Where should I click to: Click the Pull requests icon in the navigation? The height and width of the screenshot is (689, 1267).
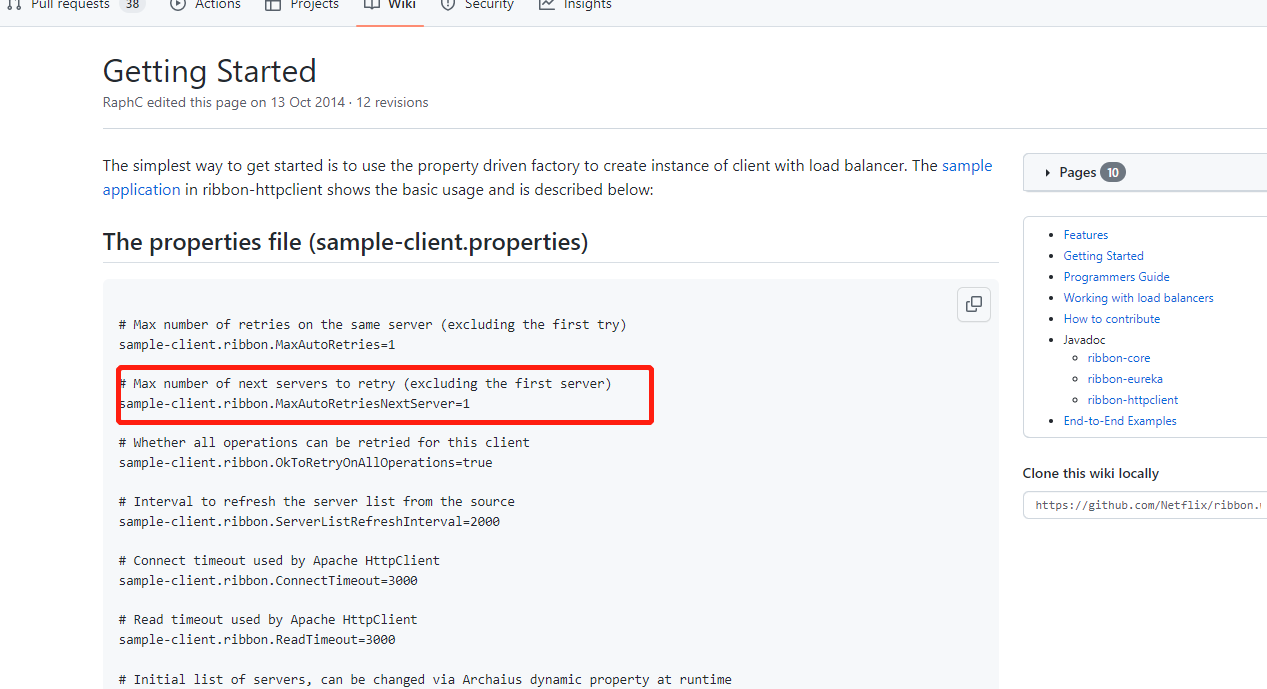coord(12,5)
